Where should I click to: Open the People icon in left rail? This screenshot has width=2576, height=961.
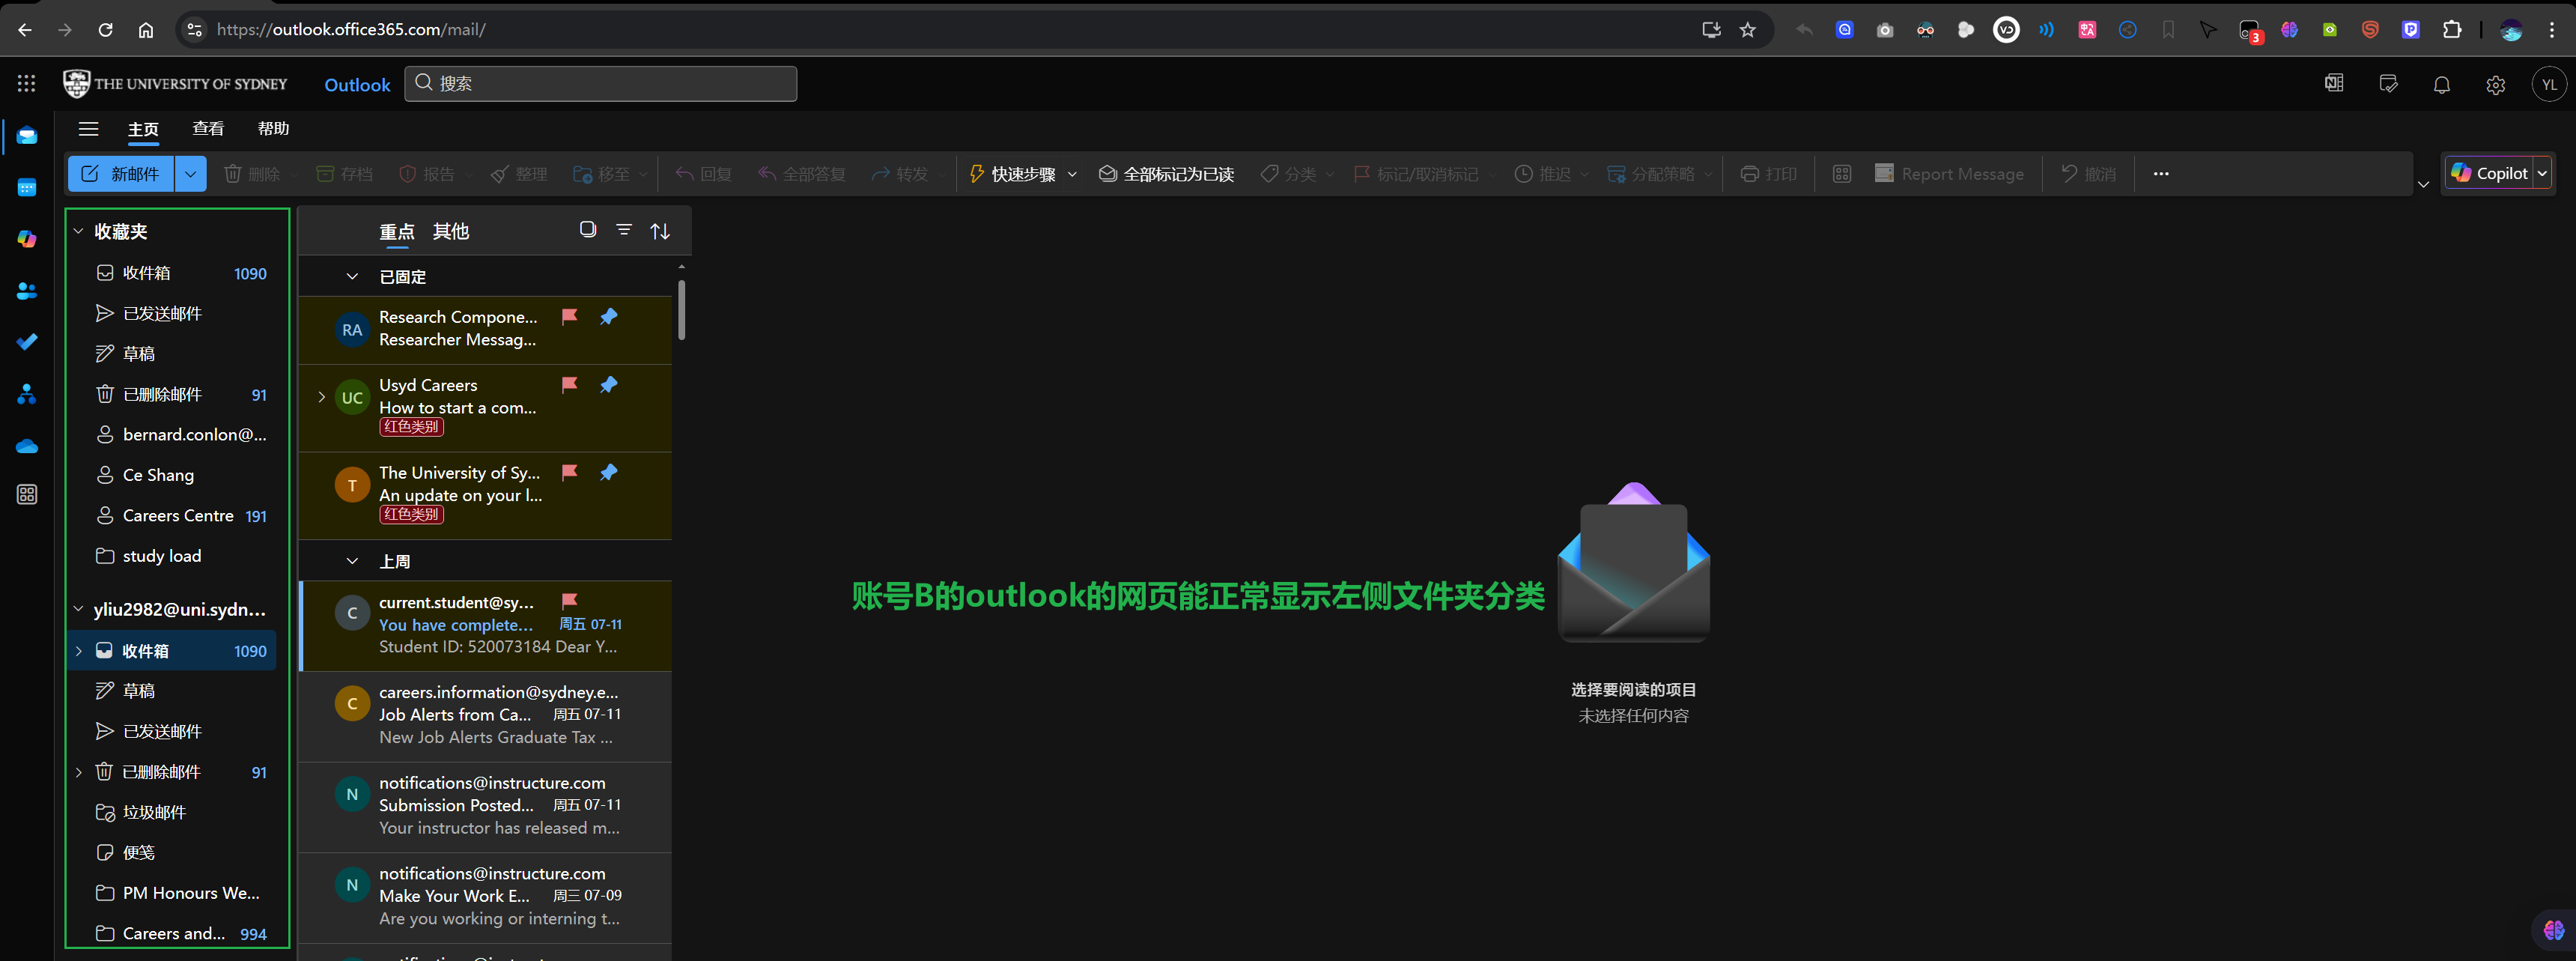click(27, 291)
